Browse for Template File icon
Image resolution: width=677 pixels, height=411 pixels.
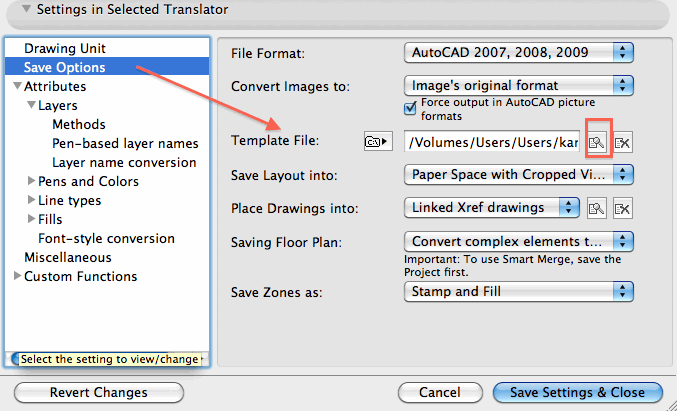point(597,142)
